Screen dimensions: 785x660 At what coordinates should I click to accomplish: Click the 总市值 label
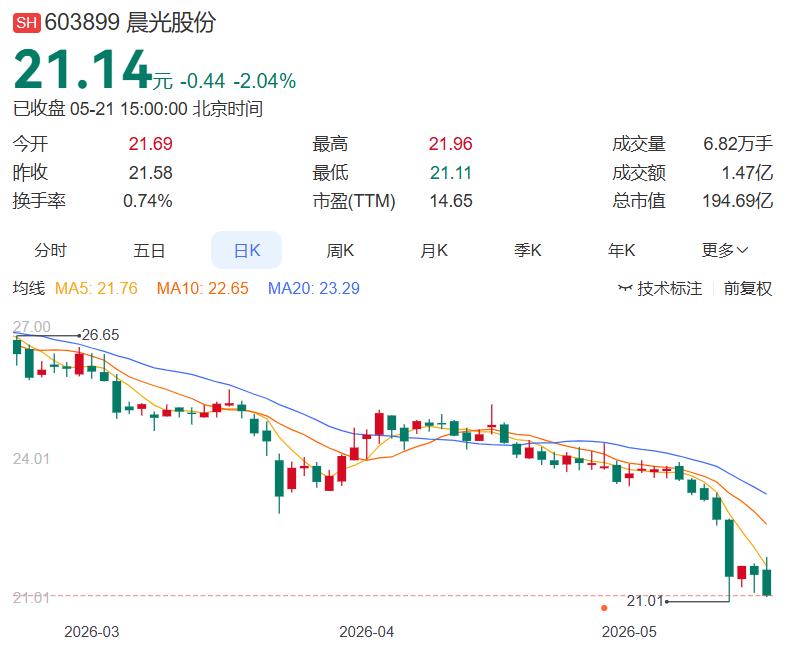[639, 201]
